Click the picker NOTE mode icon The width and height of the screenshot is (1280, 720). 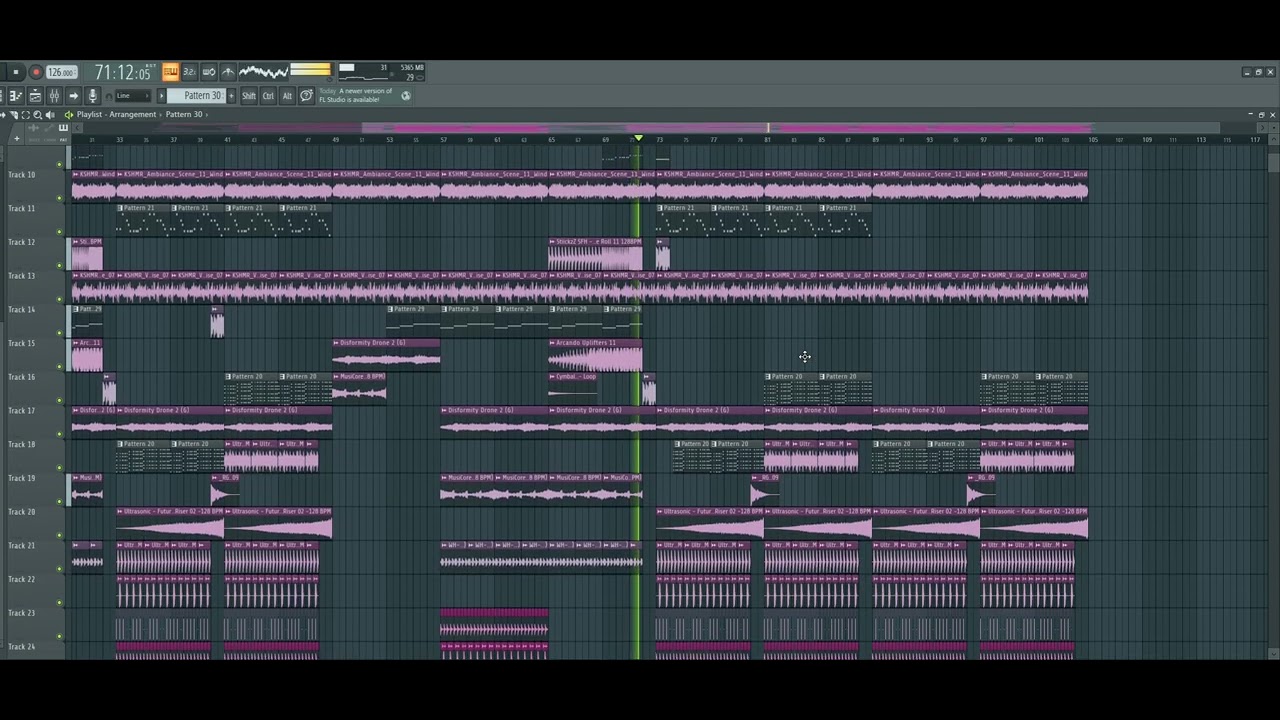coord(34,128)
